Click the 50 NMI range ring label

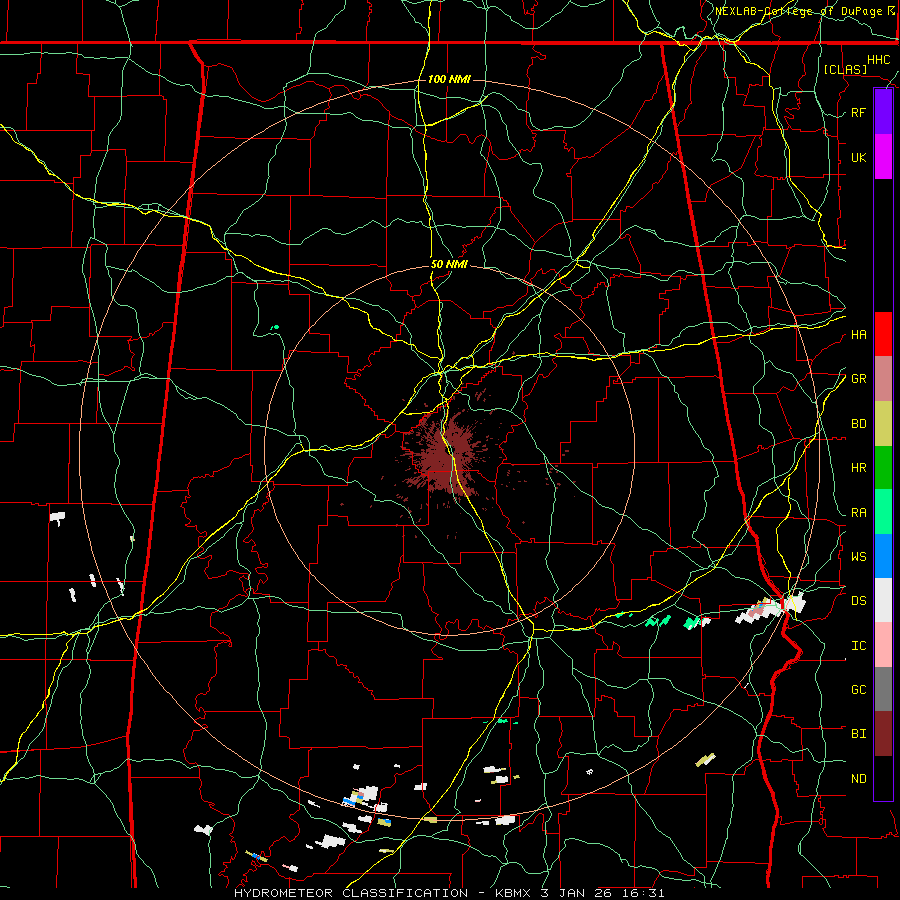(449, 264)
